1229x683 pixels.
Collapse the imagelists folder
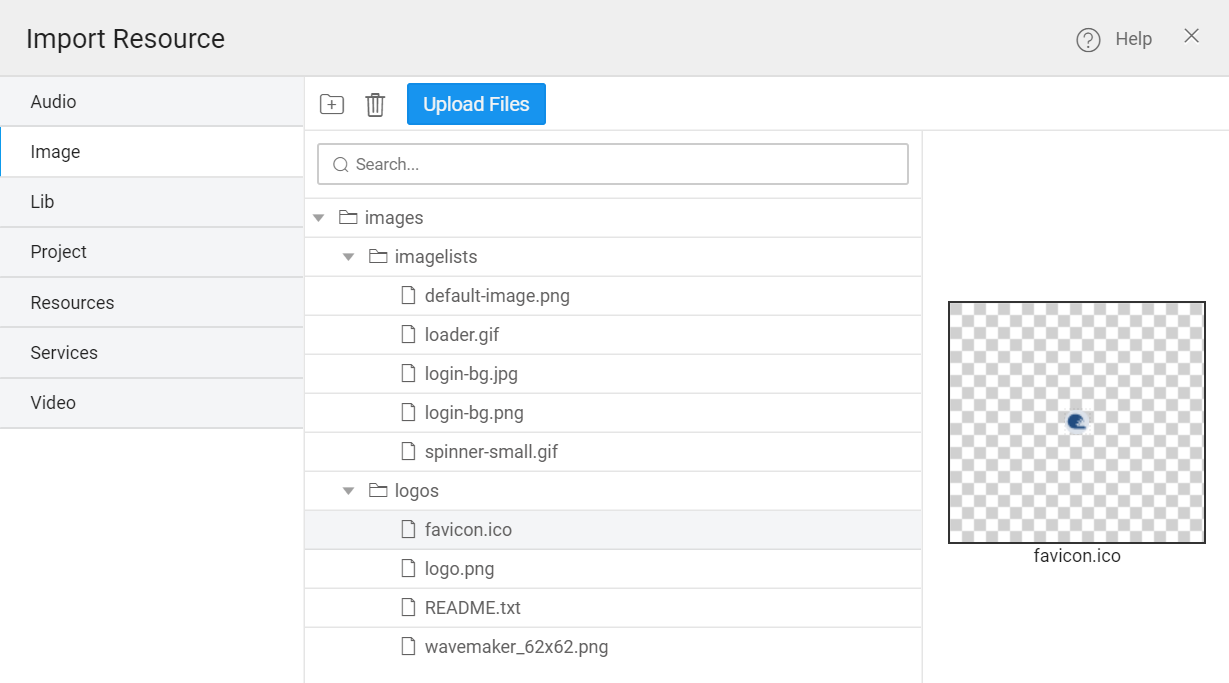pyautogui.click(x=347, y=256)
